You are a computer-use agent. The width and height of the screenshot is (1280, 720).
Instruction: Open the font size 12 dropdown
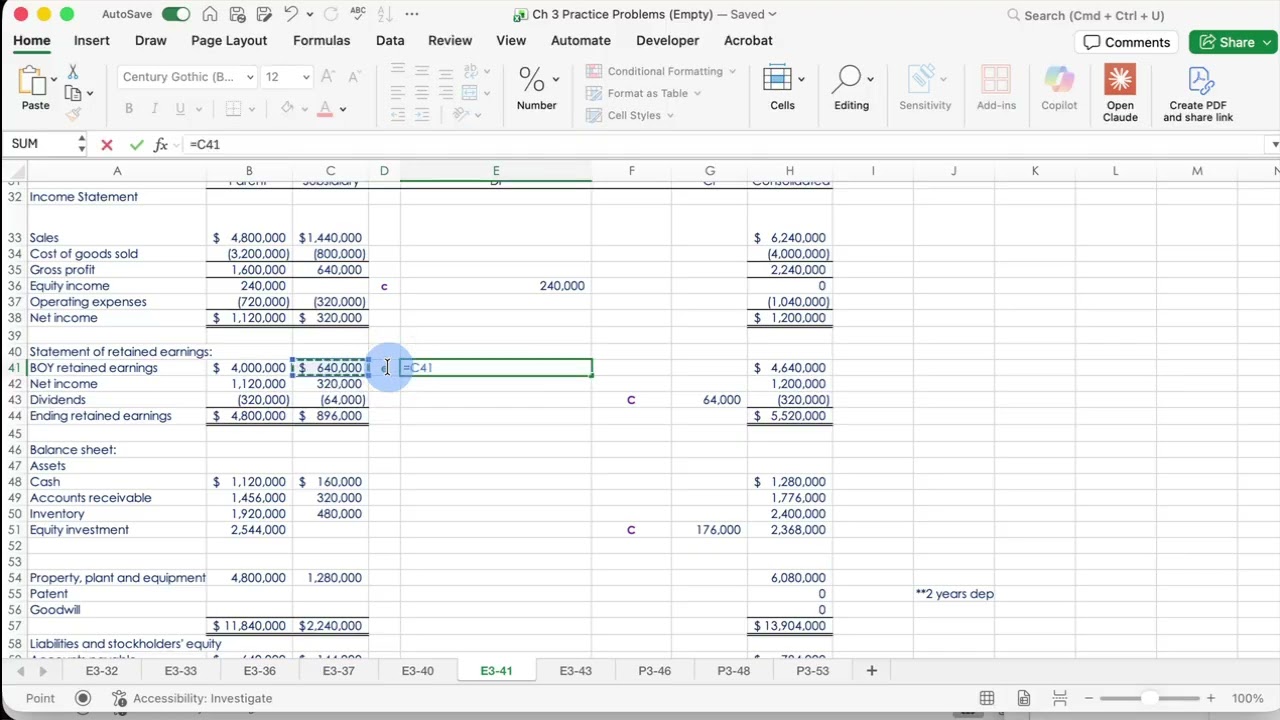[306, 77]
